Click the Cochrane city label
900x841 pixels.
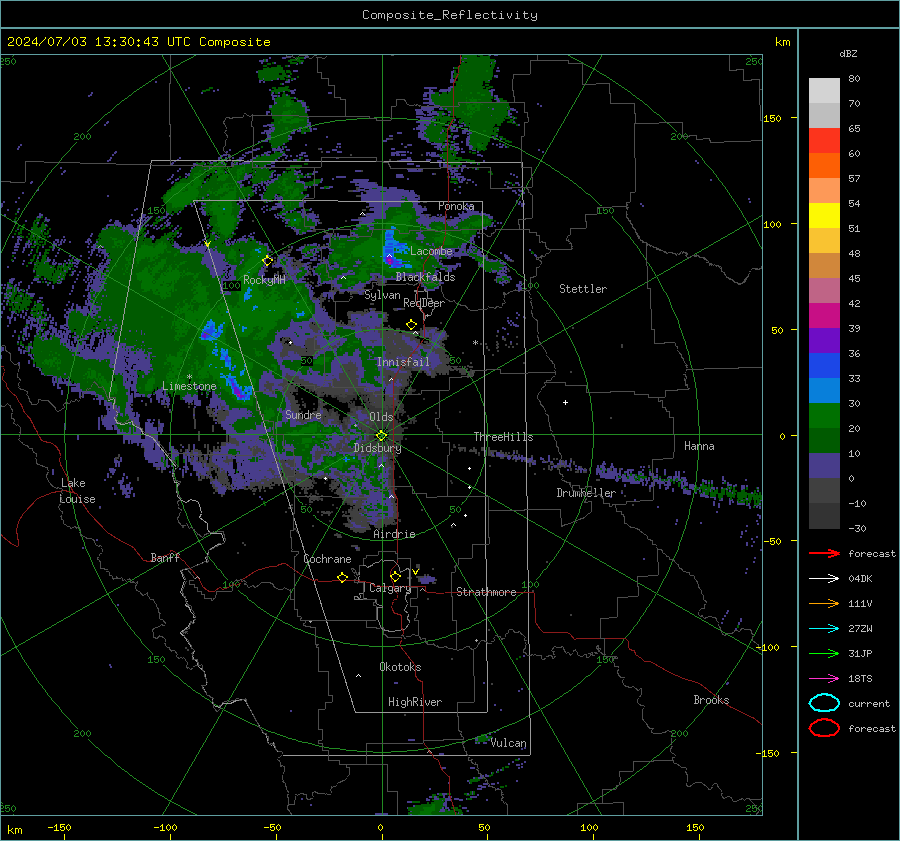coord(327,559)
